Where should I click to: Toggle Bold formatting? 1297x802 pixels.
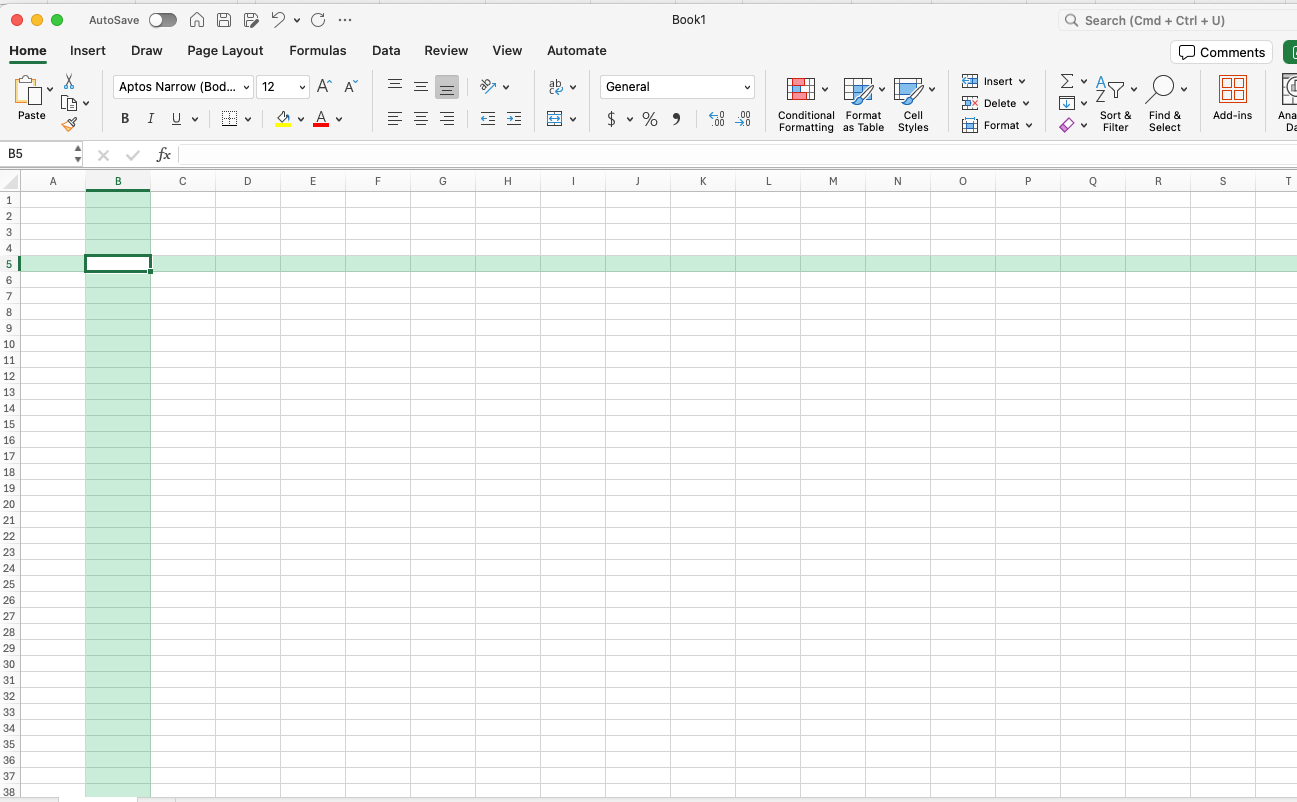125,119
